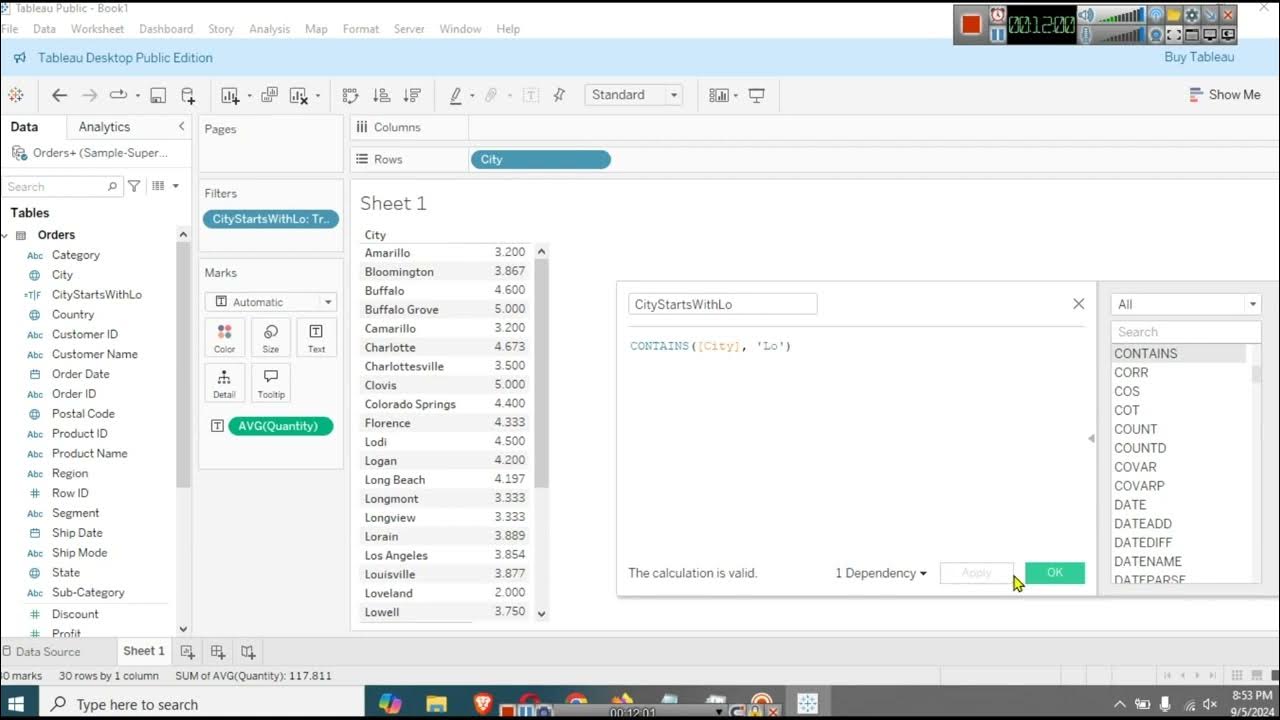This screenshot has width=1280, height=720.
Task: Switch to the Analytics tab
Action: (104, 127)
